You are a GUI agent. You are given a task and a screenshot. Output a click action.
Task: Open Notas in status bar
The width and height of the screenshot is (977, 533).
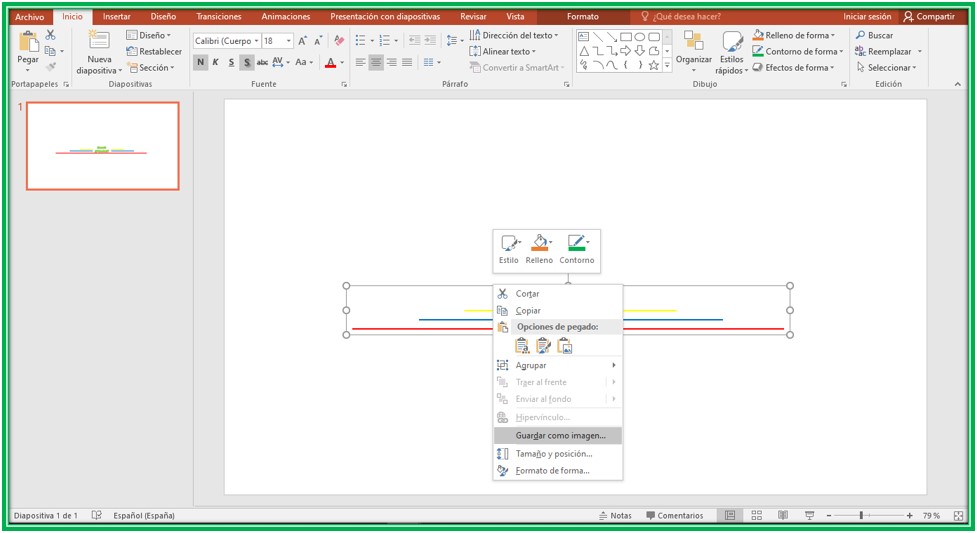(x=615, y=516)
